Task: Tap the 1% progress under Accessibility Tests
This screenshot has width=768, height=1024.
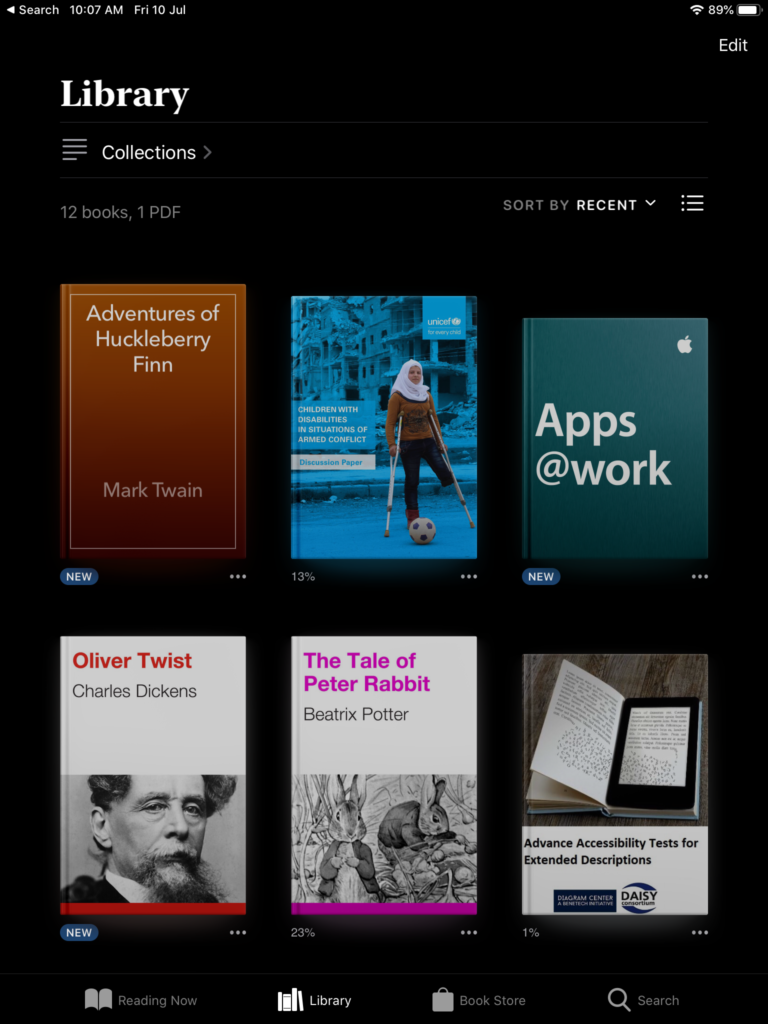Action: [x=530, y=933]
